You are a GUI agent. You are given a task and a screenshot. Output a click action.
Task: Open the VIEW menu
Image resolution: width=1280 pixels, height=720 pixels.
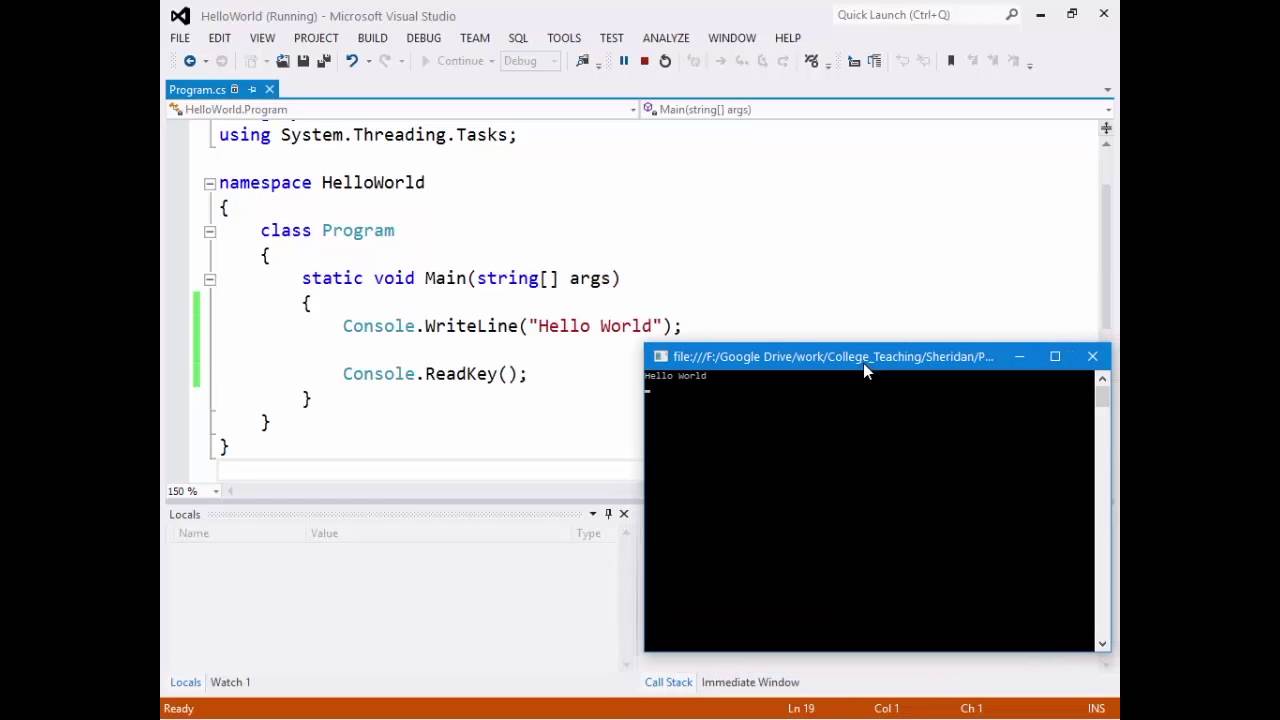[262, 38]
